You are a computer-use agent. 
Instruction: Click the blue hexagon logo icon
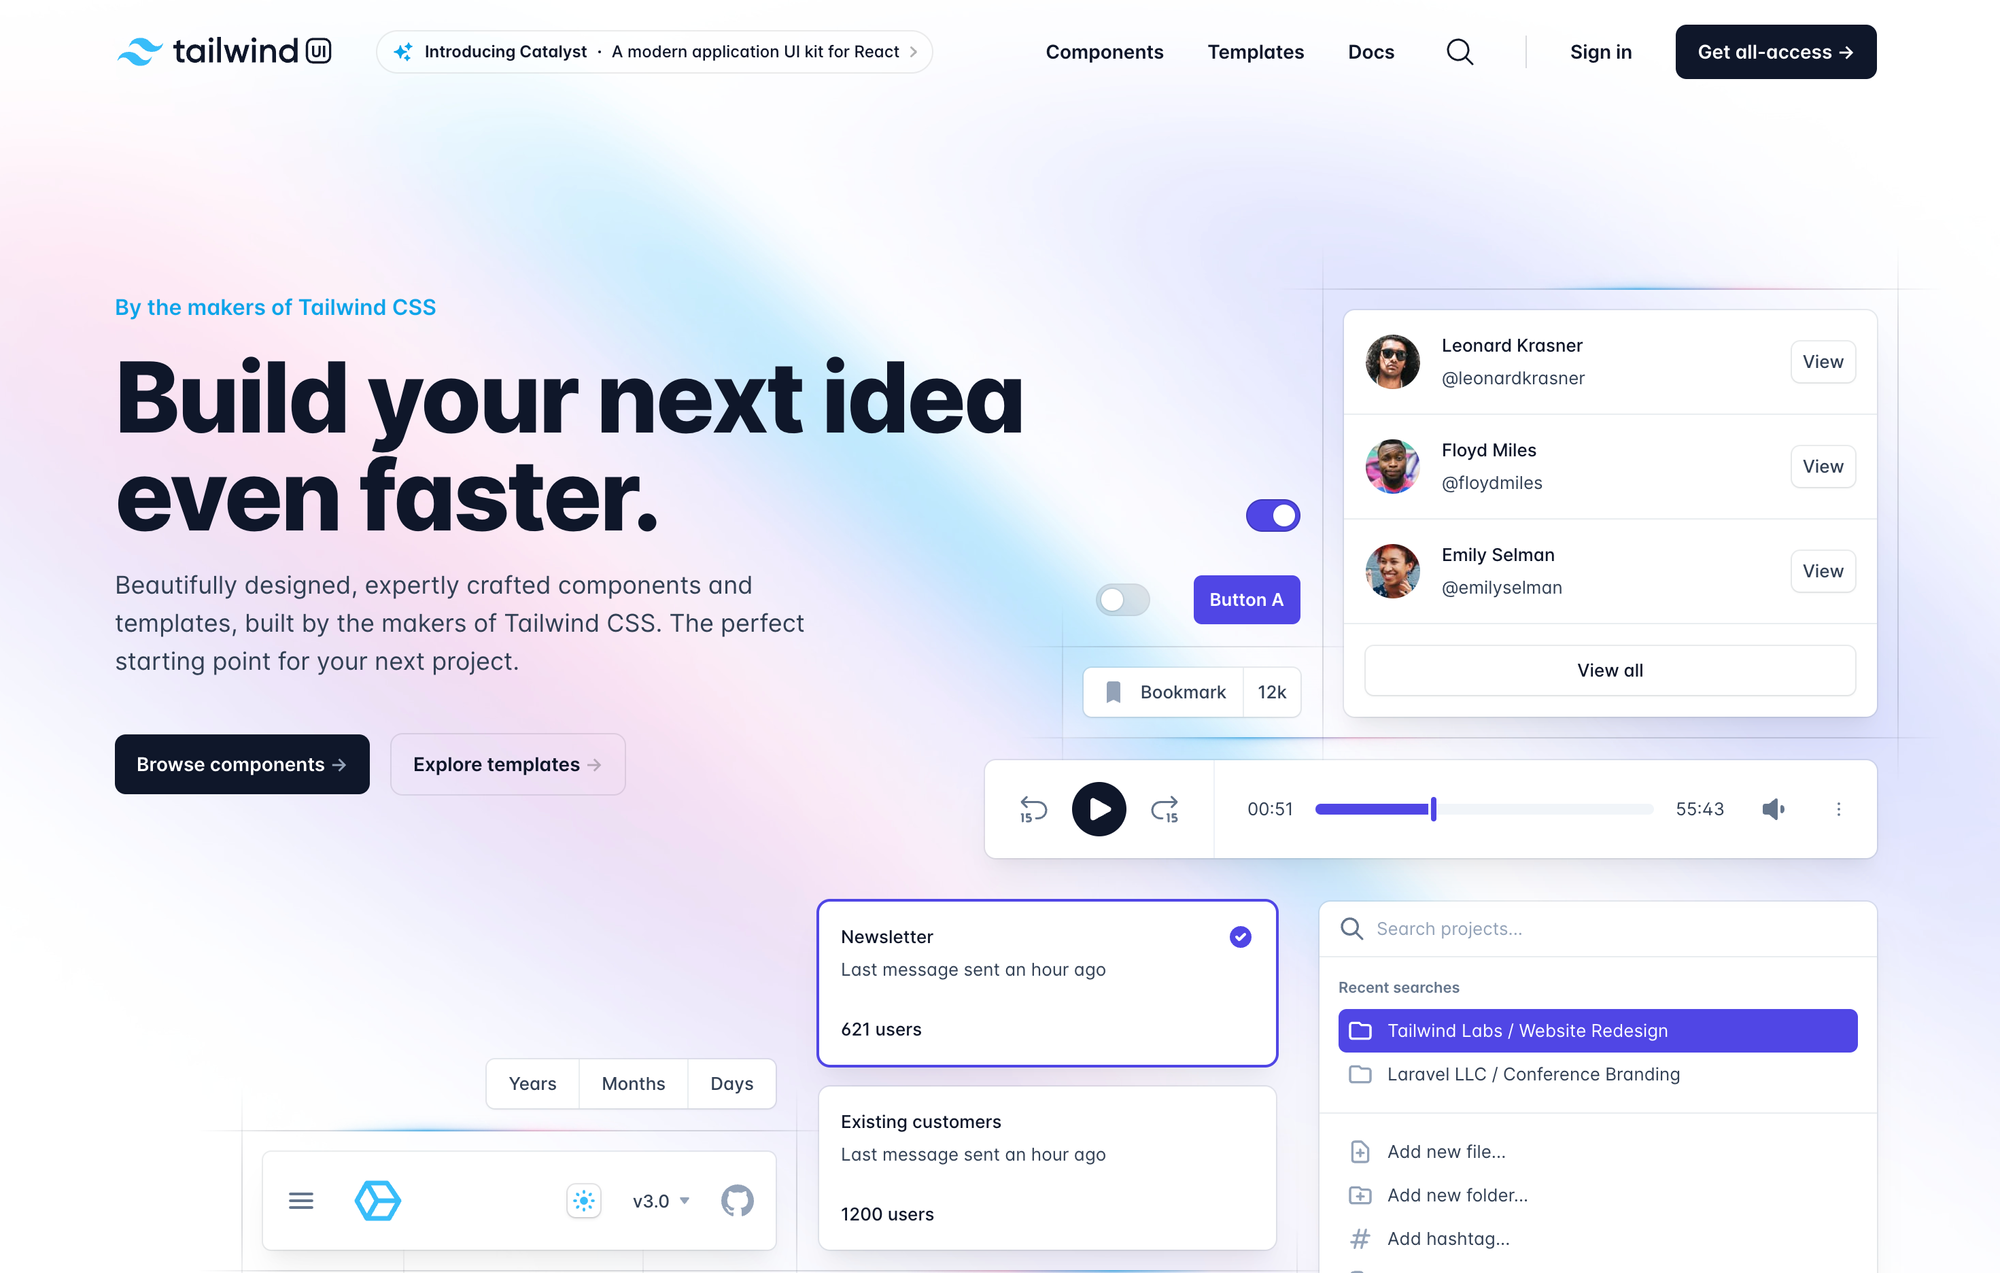pos(380,1200)
